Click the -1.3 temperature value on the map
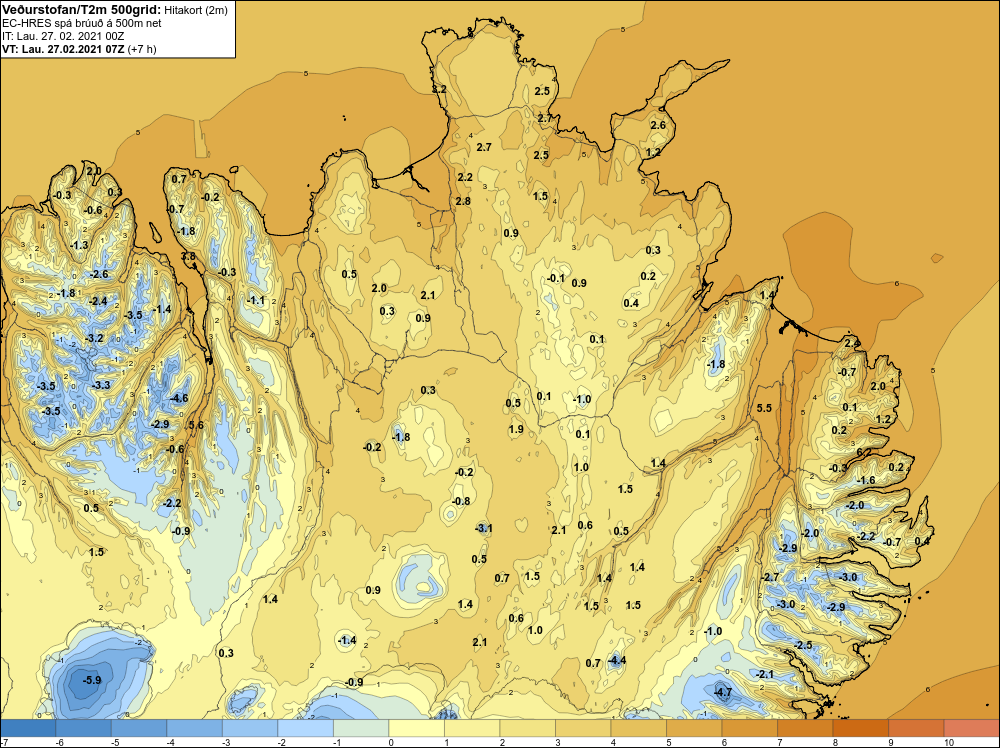 click(x=79, y=245)
